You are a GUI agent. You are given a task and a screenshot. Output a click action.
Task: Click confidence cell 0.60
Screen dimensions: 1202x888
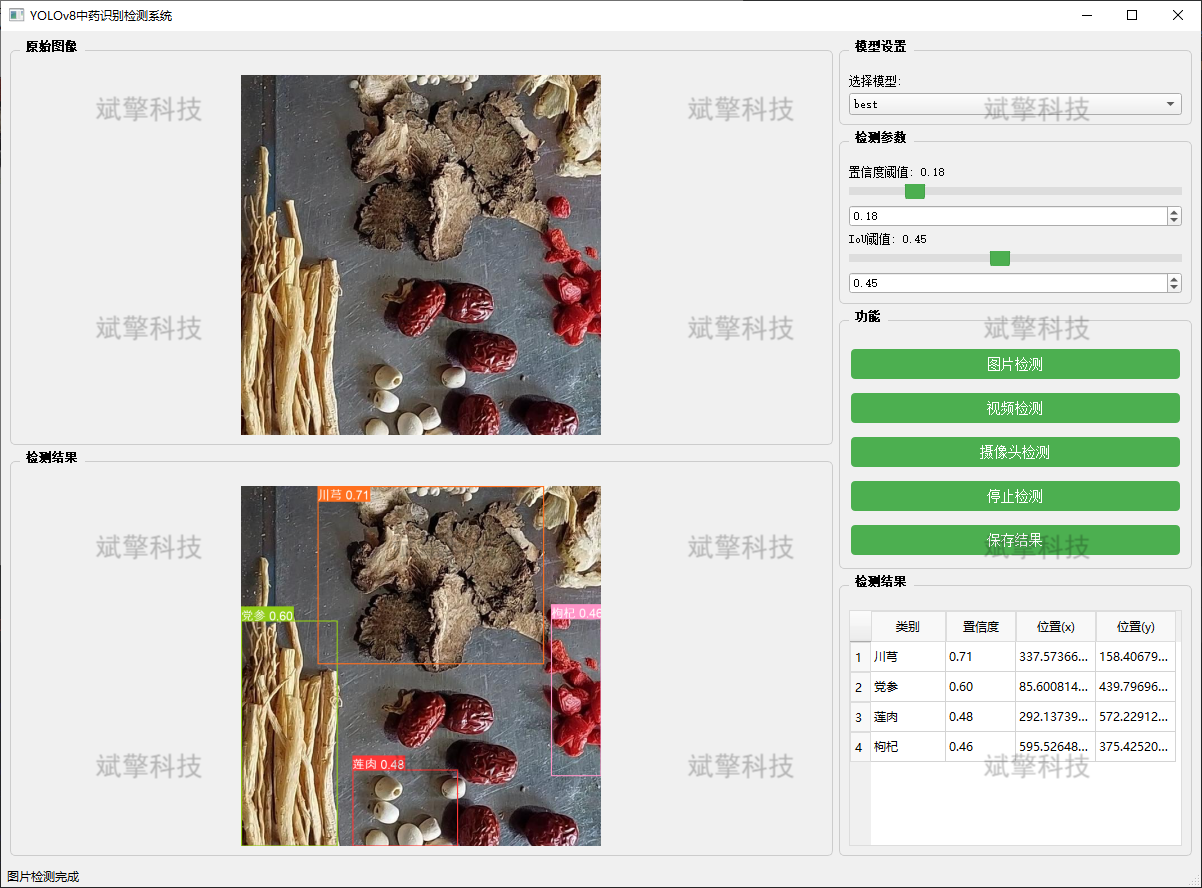click(981, 687)
